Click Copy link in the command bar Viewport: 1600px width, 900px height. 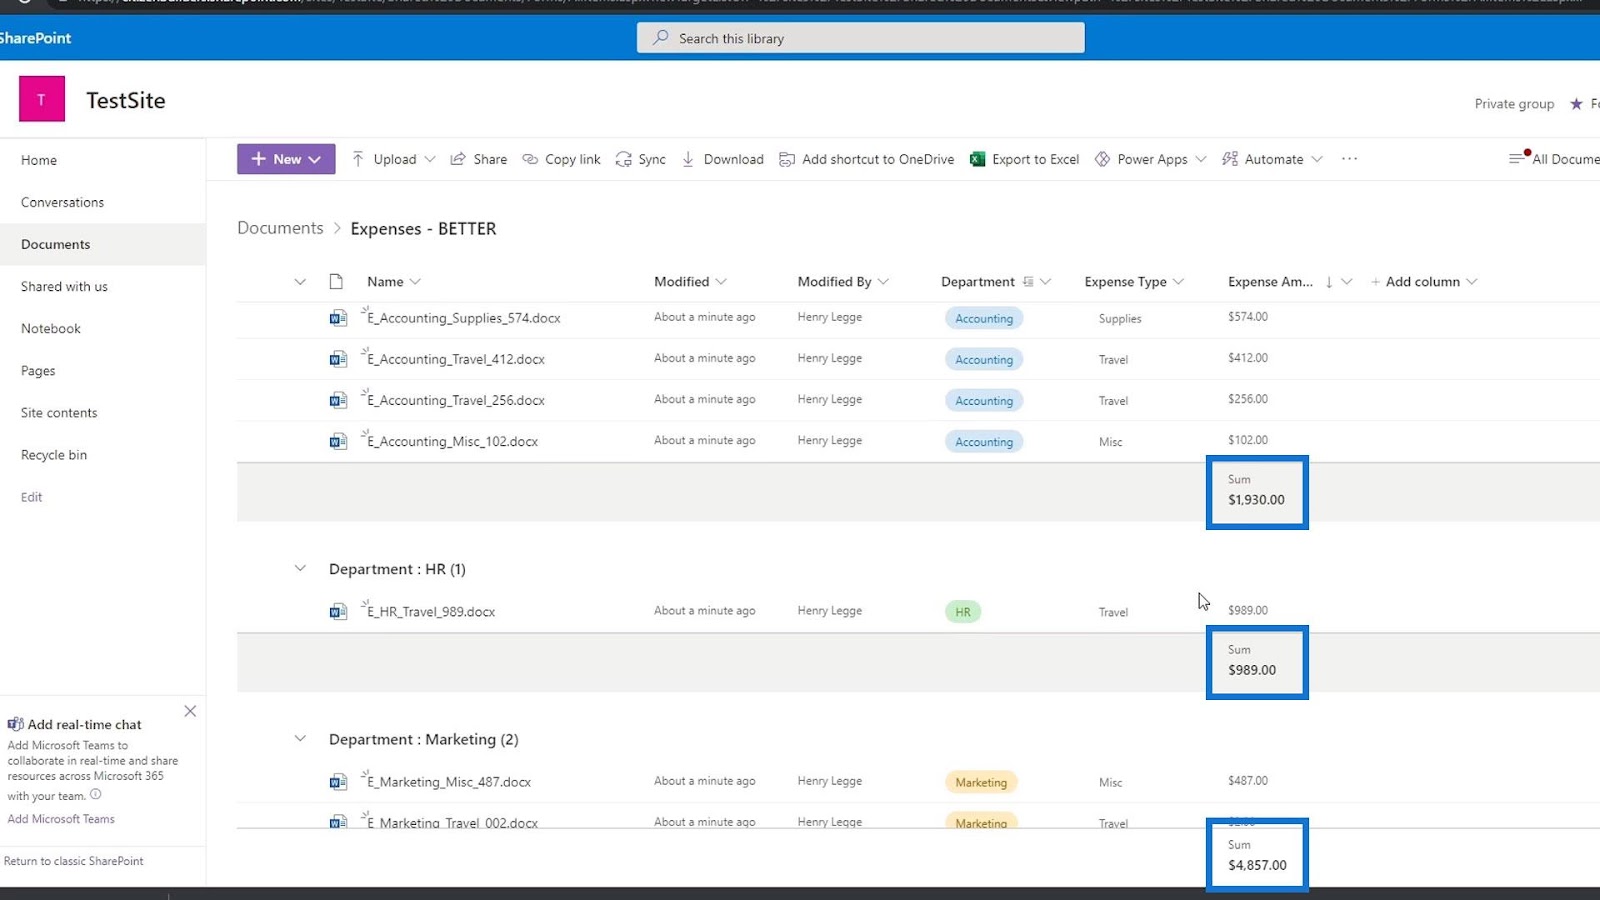[562, 159]
